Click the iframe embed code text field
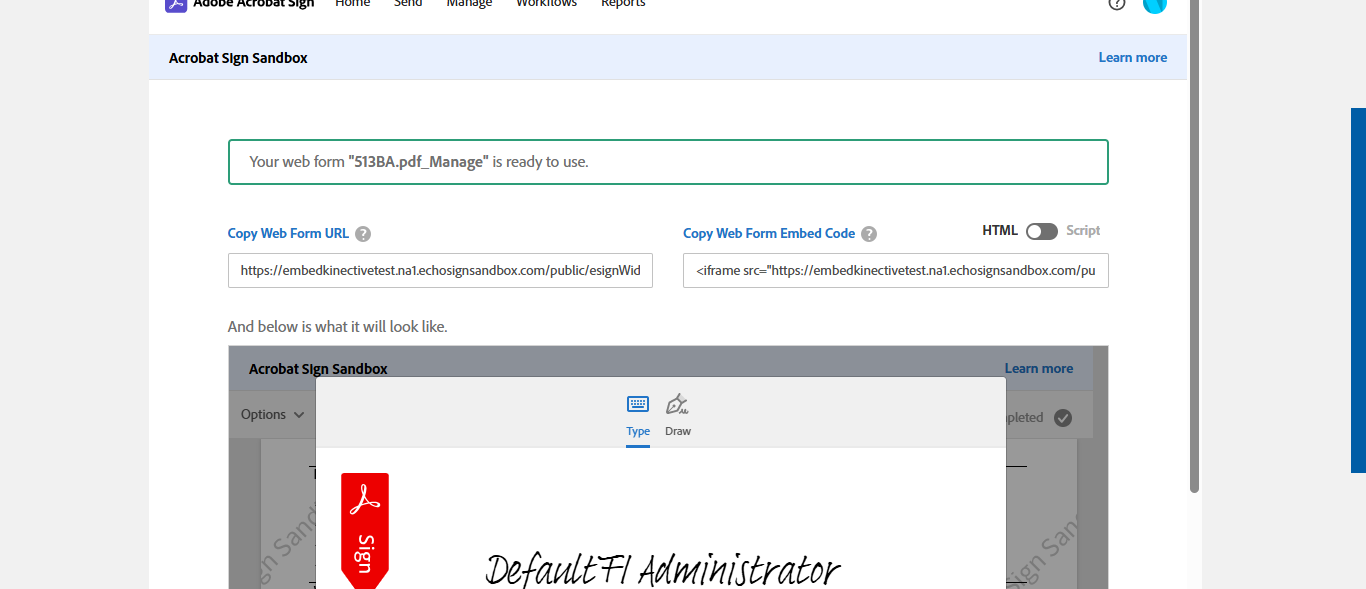The height and width of the screenshot is (589, 1366). point(895,270)
